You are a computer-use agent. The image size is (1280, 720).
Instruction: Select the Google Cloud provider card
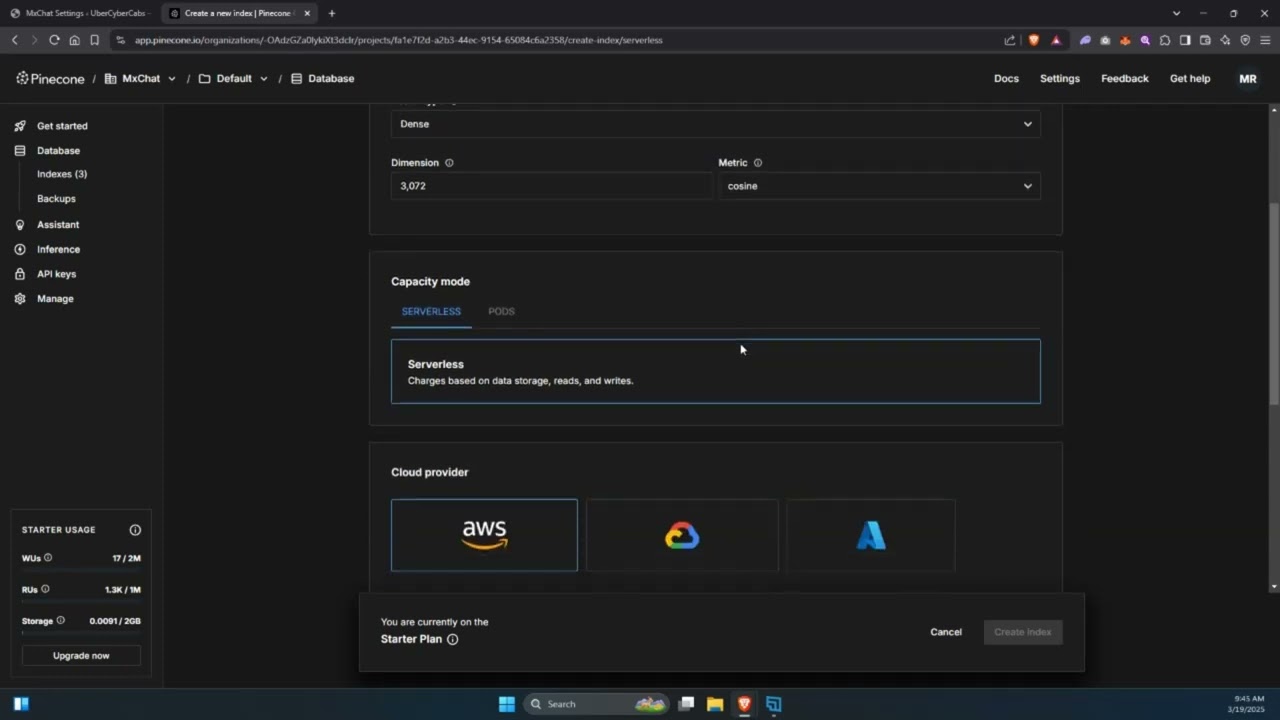pos(682,535)
